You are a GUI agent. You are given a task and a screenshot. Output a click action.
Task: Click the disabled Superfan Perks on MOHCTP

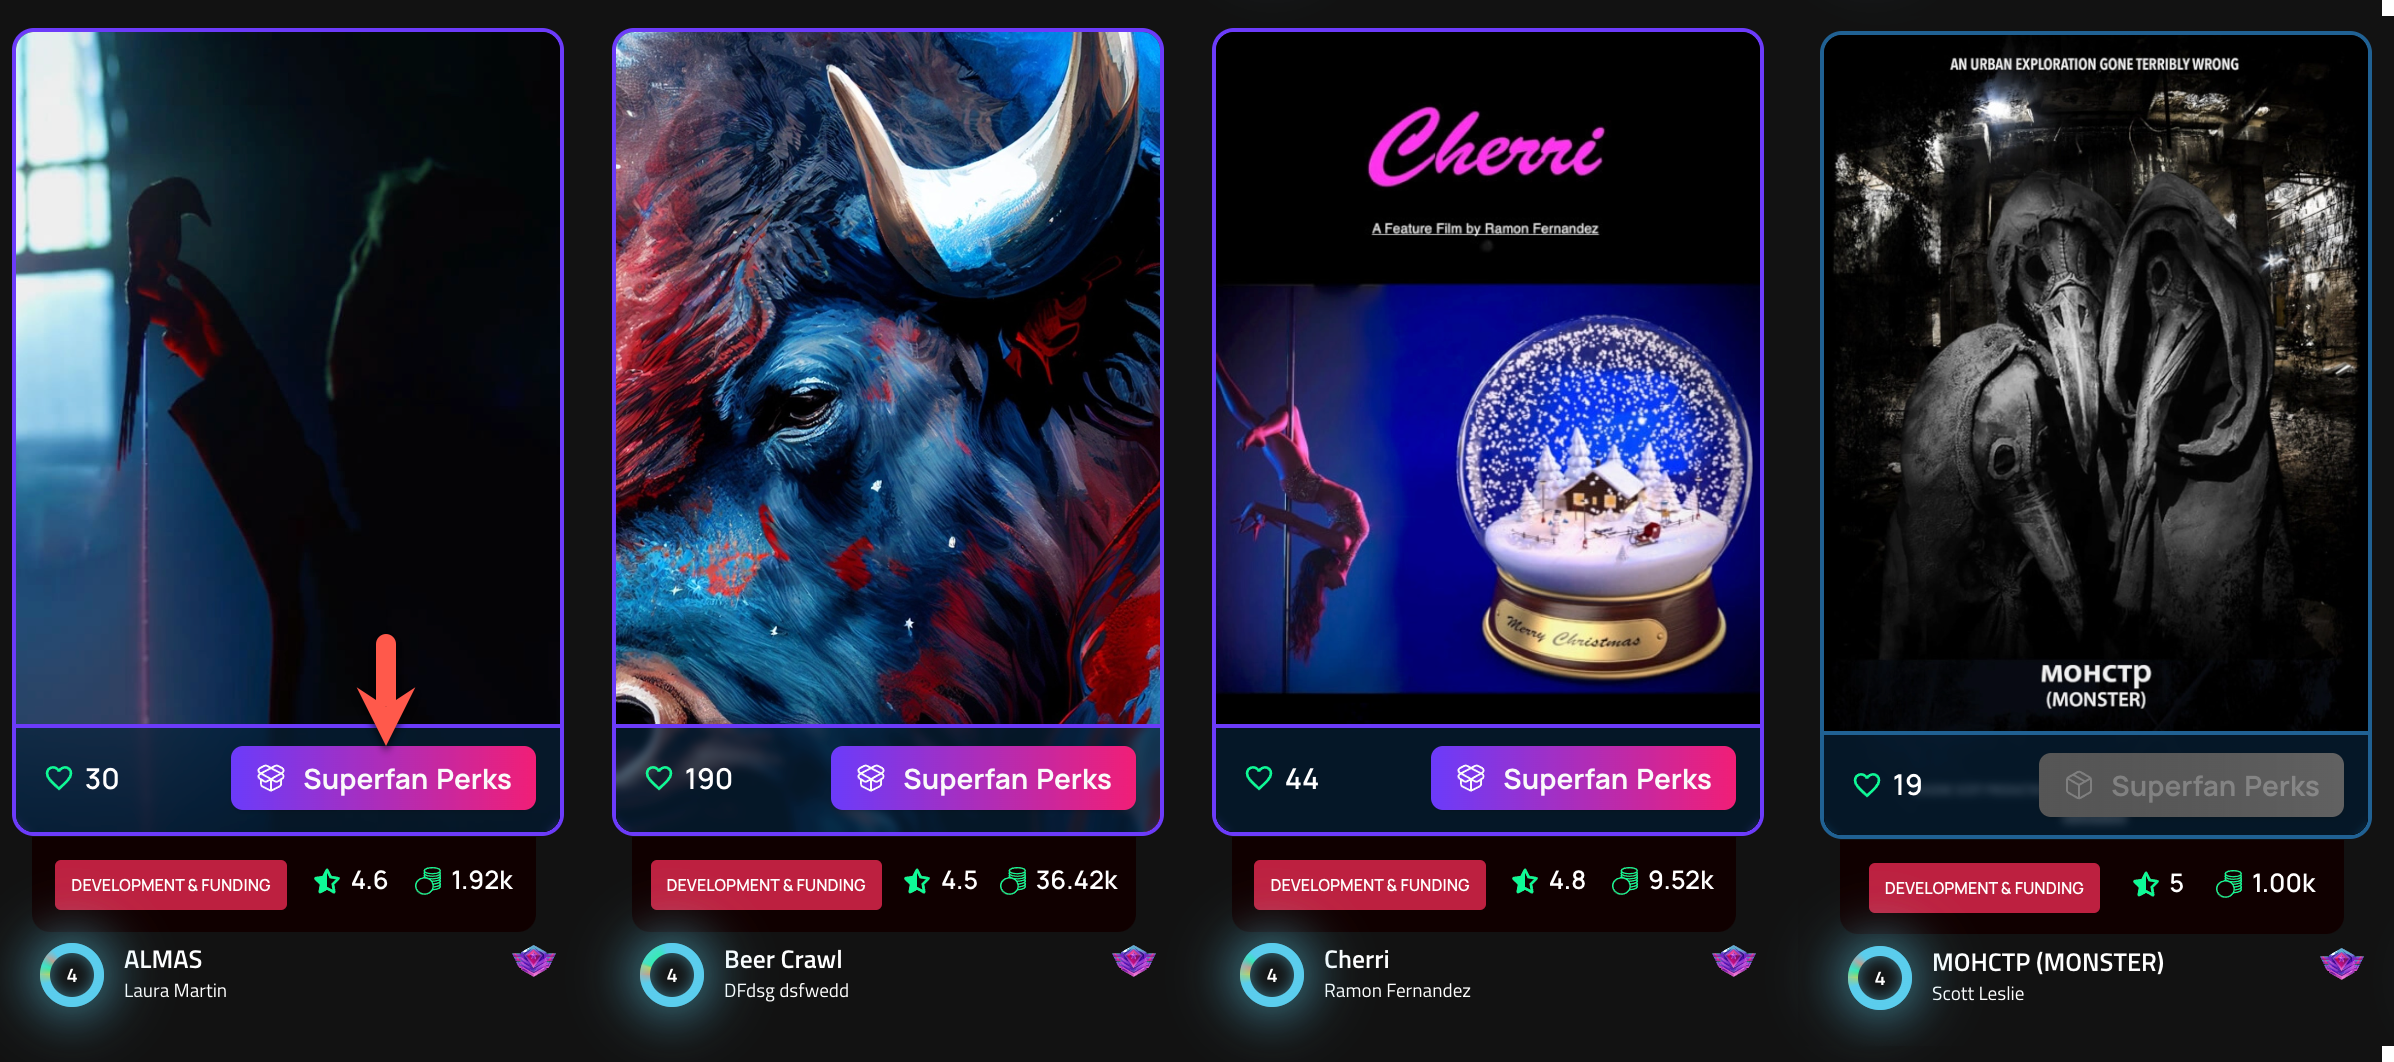(x=2191, y=785)
